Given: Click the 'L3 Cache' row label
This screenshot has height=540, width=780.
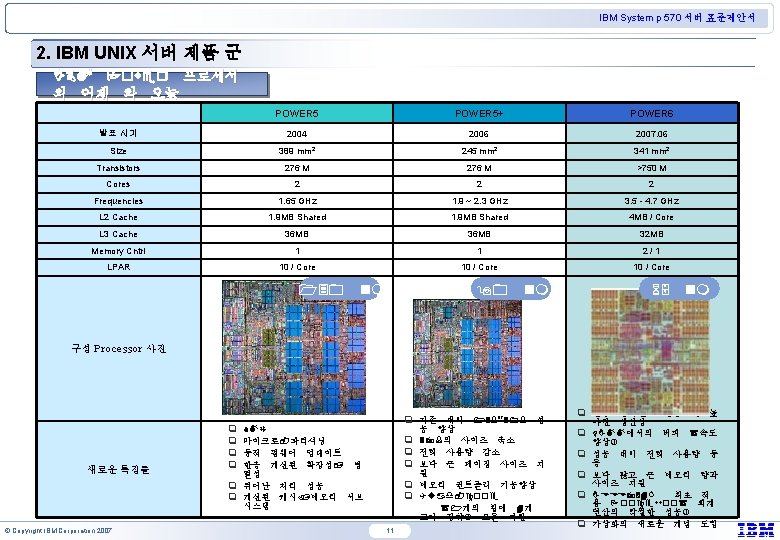Looking at the screenshot, I should 118,234.
